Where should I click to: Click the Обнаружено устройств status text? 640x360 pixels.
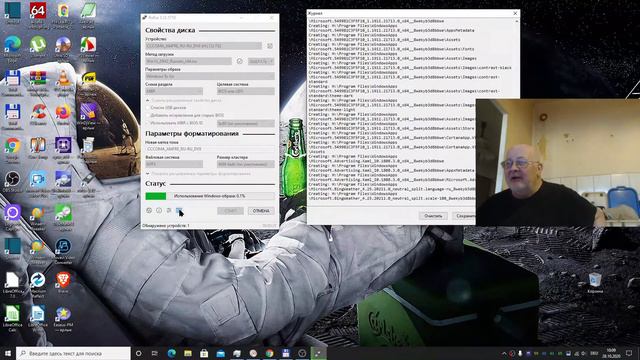pyautogui.click(x=165, y=225)
